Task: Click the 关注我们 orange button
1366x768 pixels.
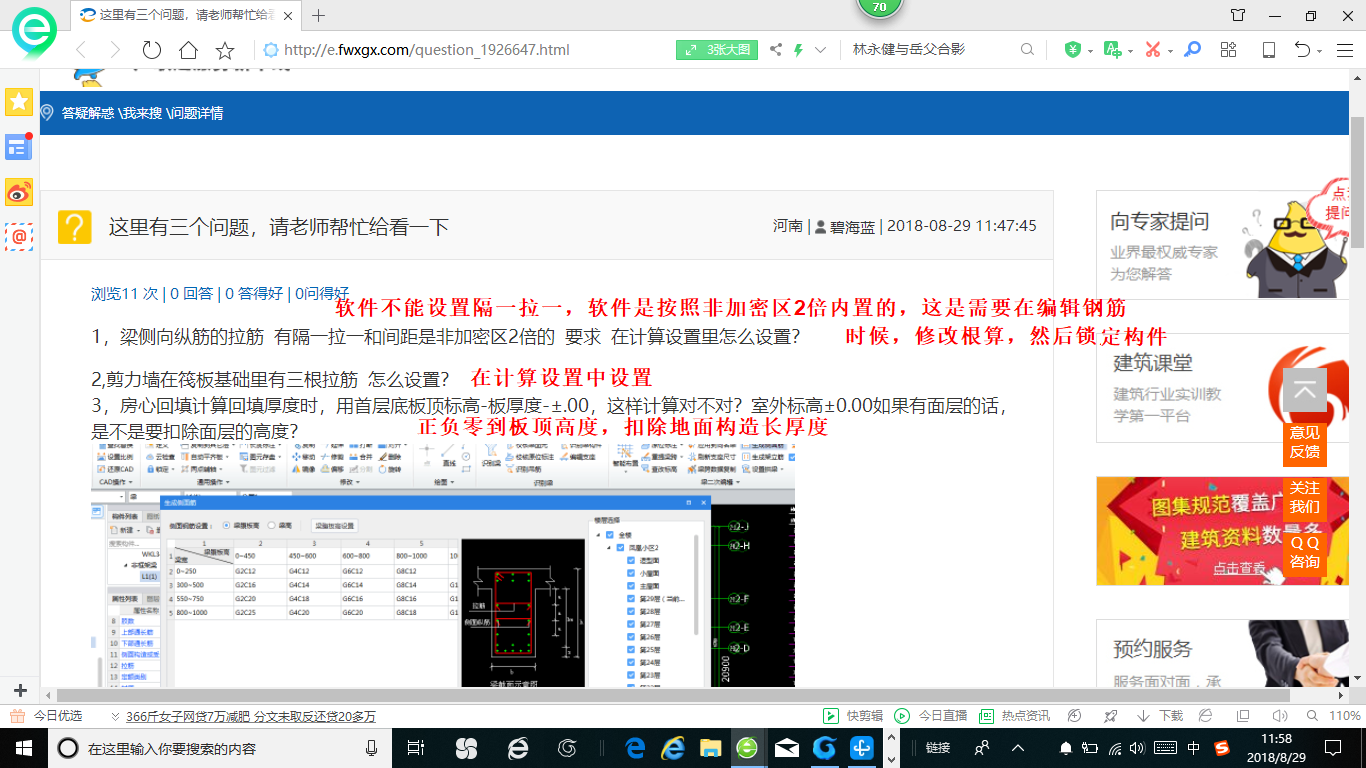Action: click(x=1304, y=497)
